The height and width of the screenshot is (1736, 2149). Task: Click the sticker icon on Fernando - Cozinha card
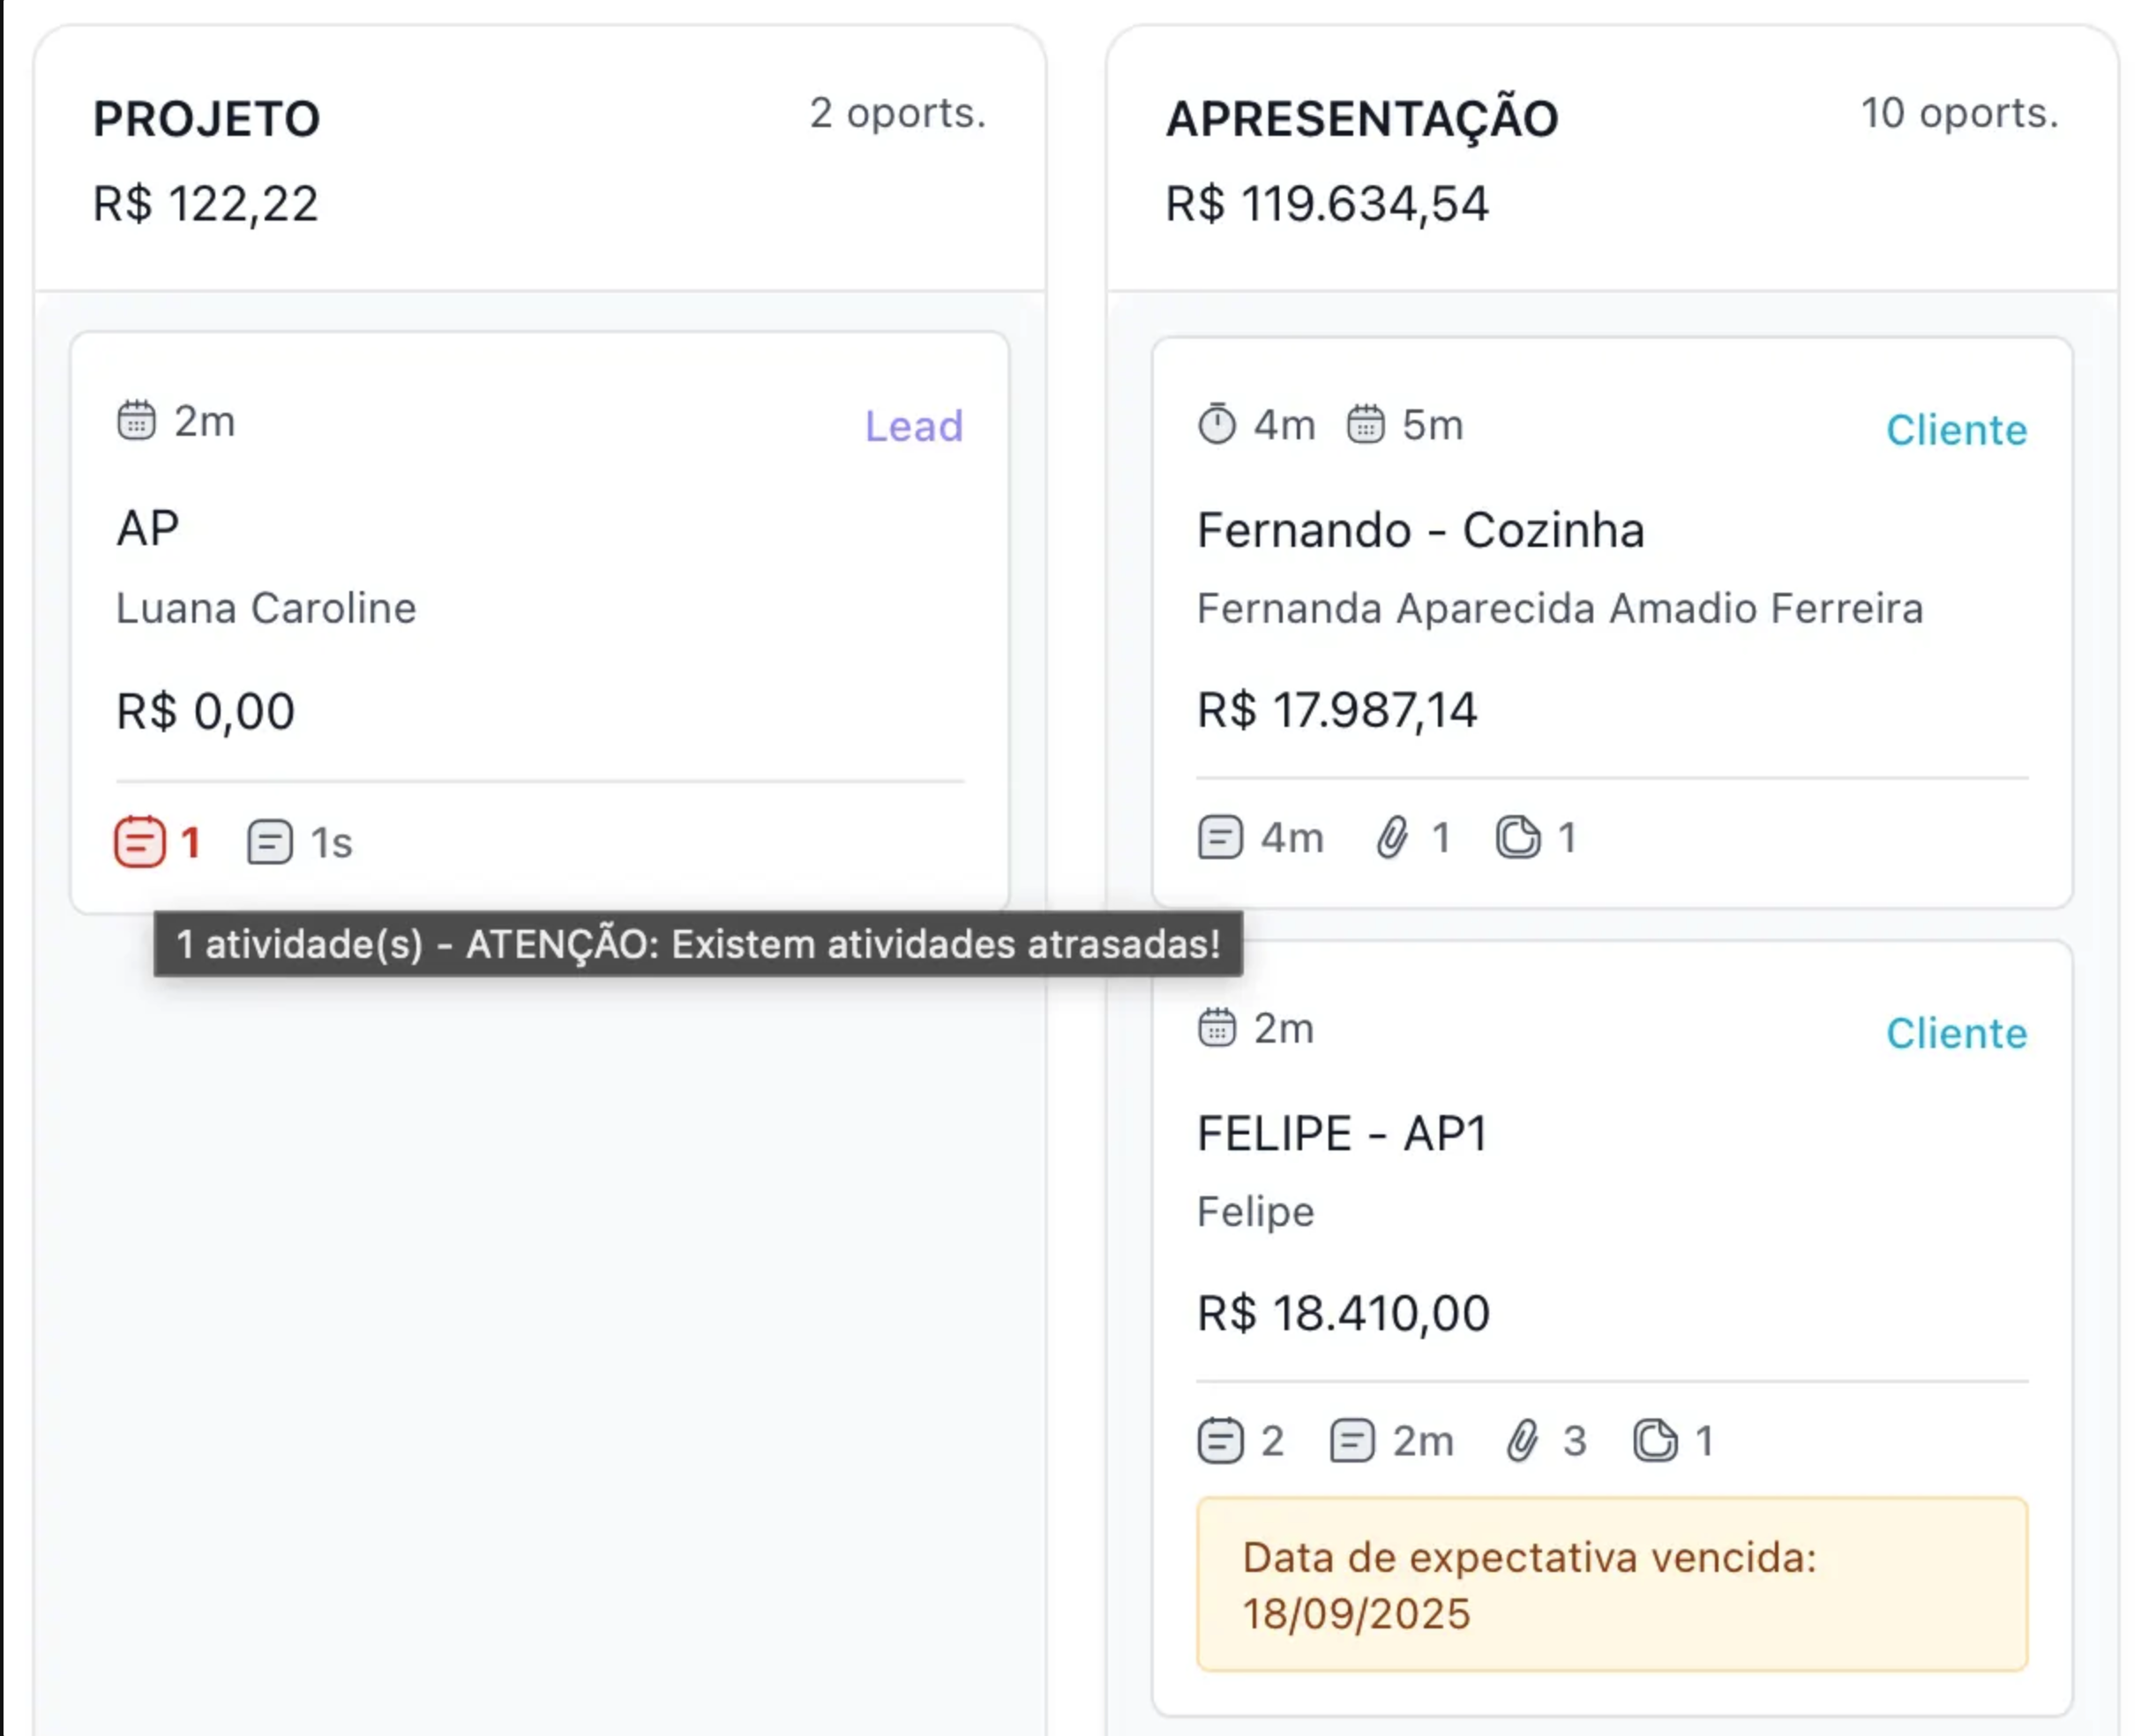coord(1518,838)
